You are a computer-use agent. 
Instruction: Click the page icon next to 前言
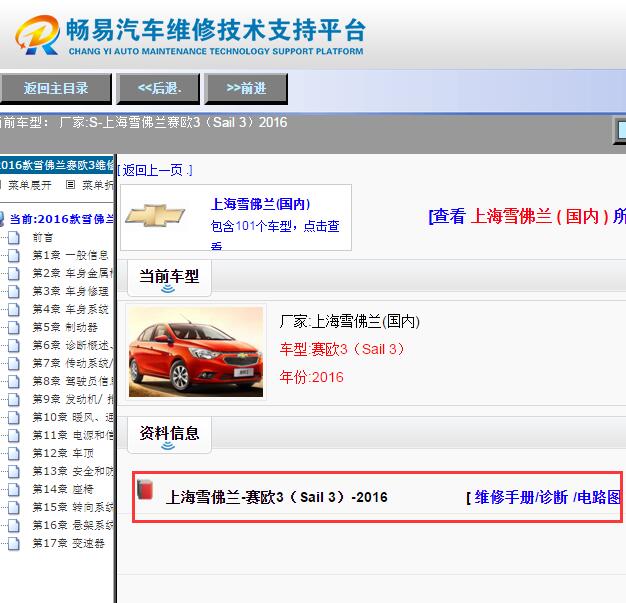pos(14,238)
